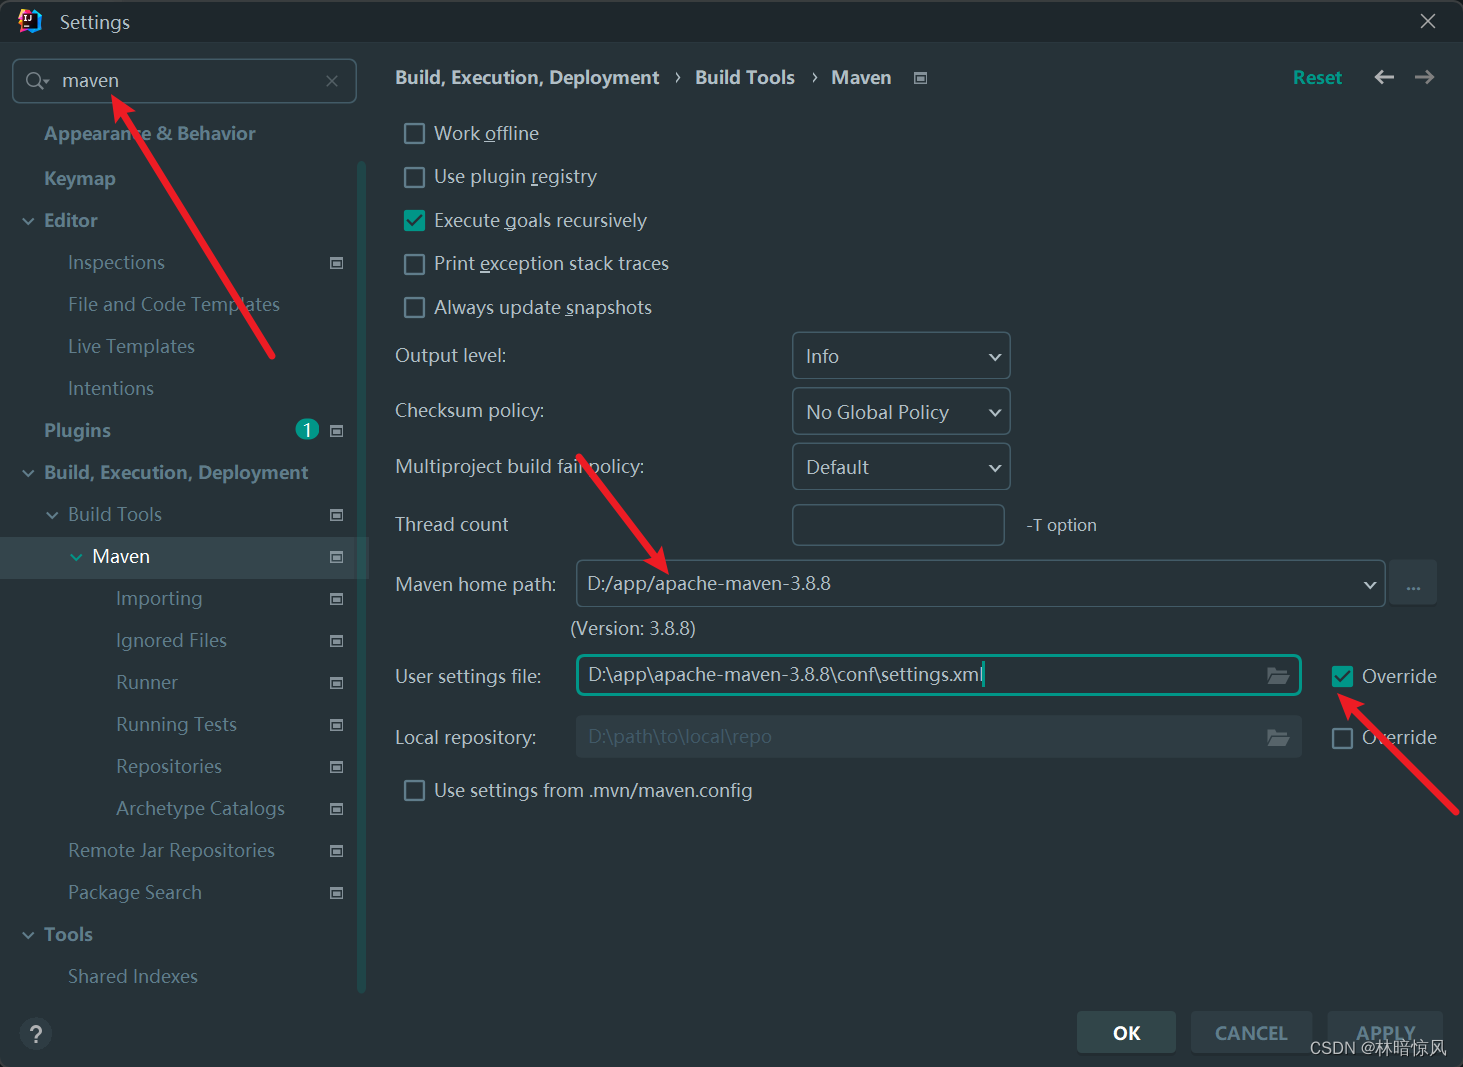
Task: Click project icon next to Importing
Action: click(x=337, y=599)
